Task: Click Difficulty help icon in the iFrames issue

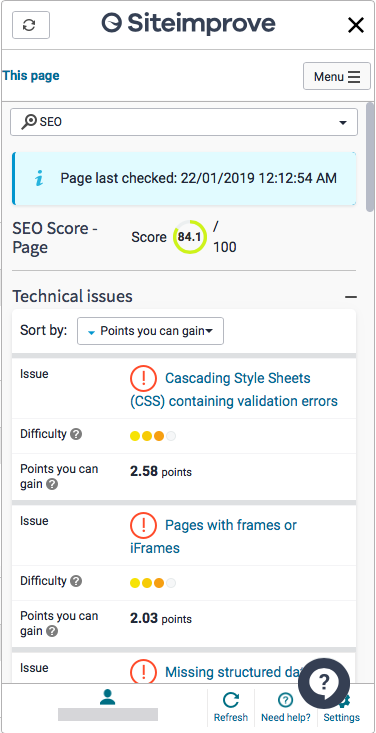Action: [76, 581]
